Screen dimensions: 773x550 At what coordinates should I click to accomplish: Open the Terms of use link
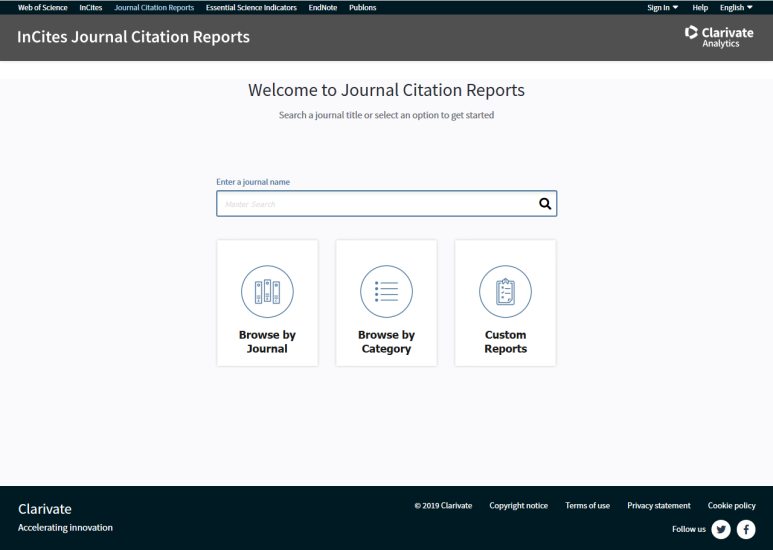point(587,506)
